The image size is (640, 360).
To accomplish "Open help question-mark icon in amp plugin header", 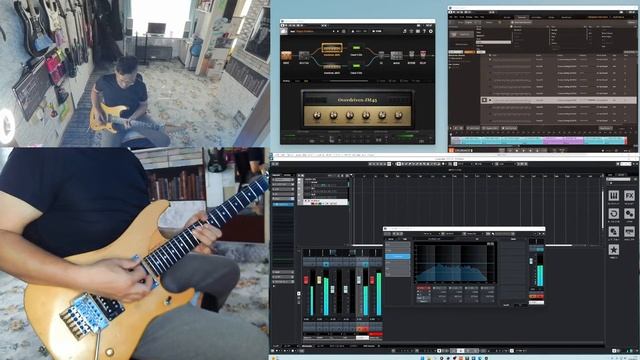I will 424,31.
